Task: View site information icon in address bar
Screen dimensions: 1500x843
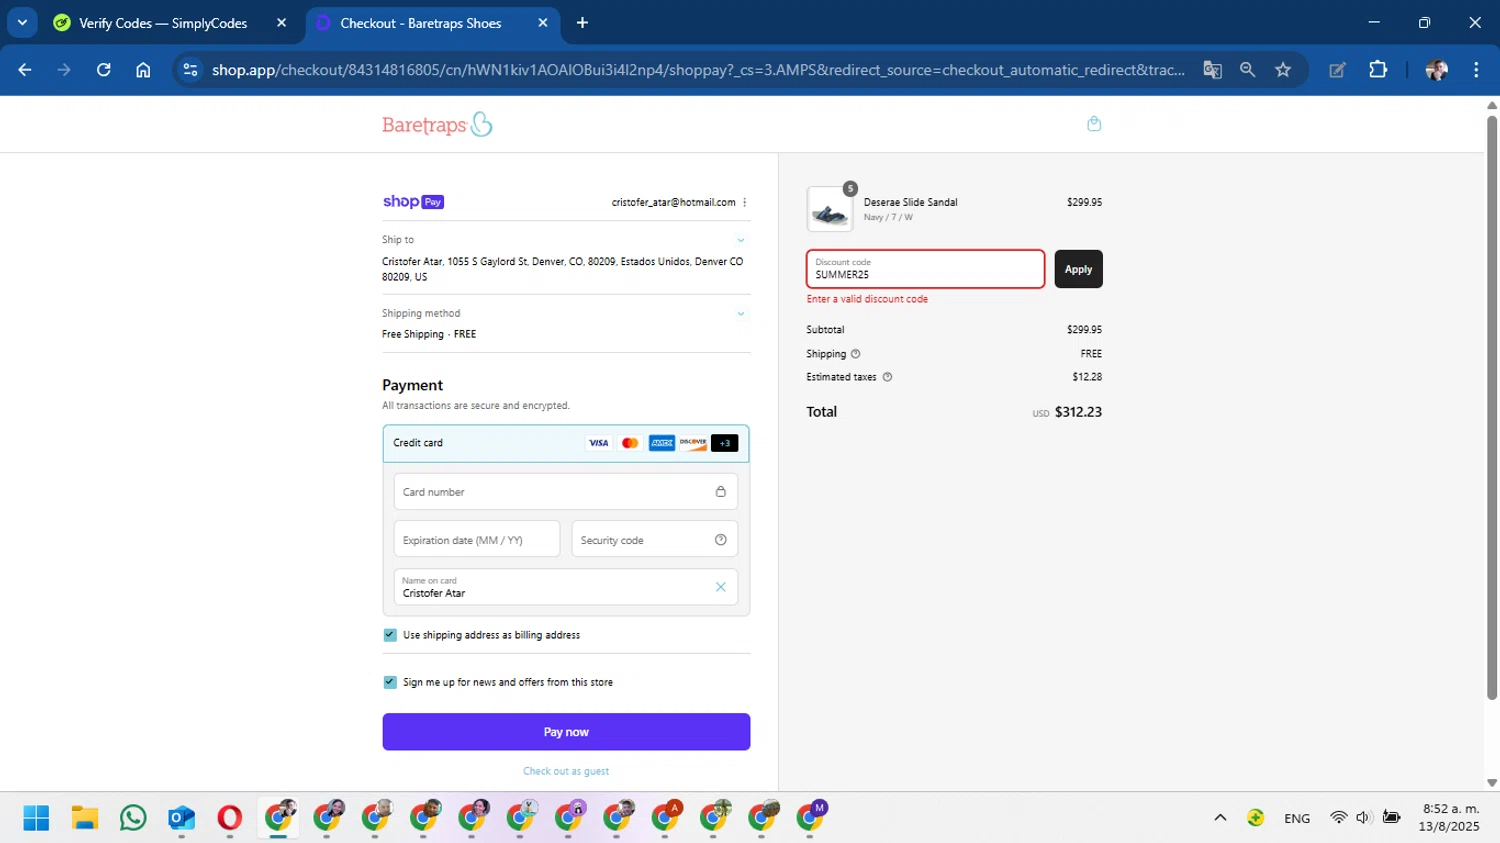Action: [190, 70]
